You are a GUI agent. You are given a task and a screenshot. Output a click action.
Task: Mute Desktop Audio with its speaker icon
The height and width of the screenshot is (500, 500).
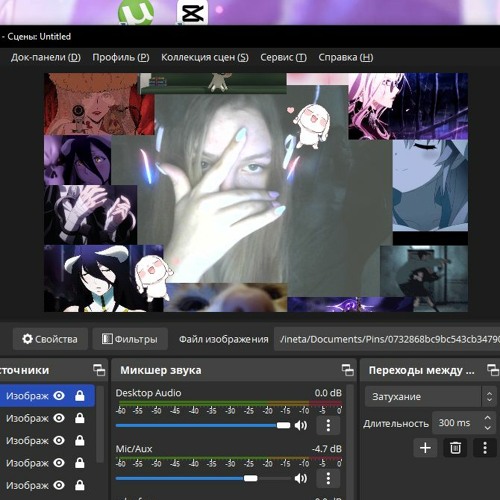pyautogui.click(x=301, y=425)
